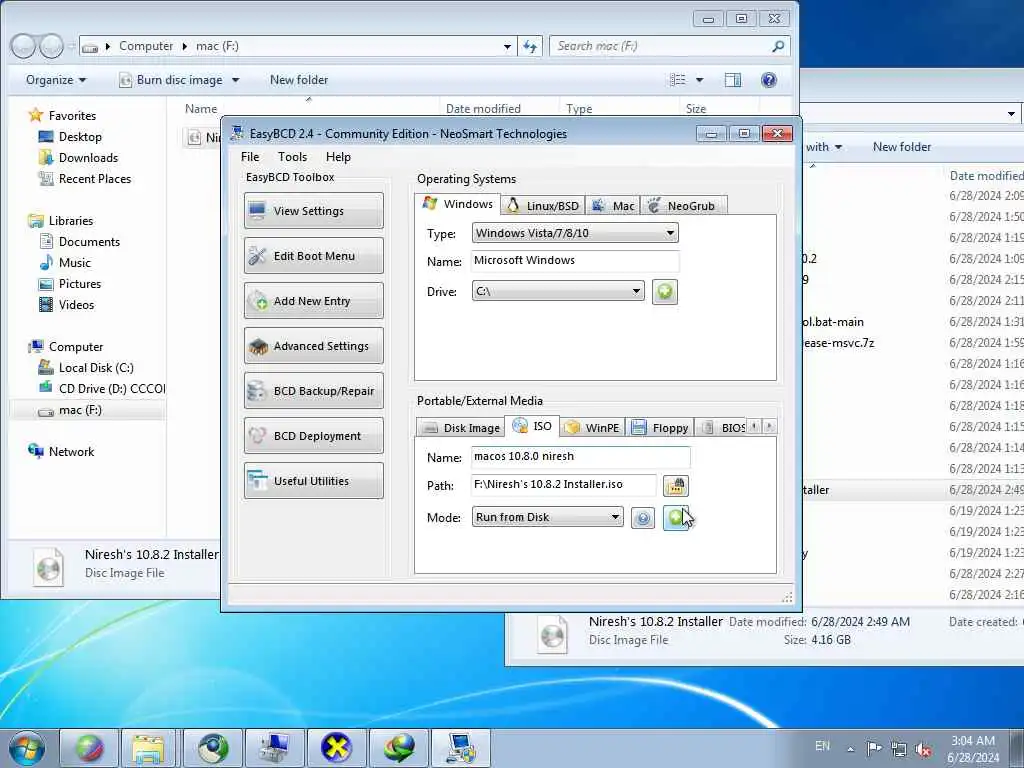Open the EasyBCD Help menu
This screenshot has width=1024, height=768.
point(338,157)
